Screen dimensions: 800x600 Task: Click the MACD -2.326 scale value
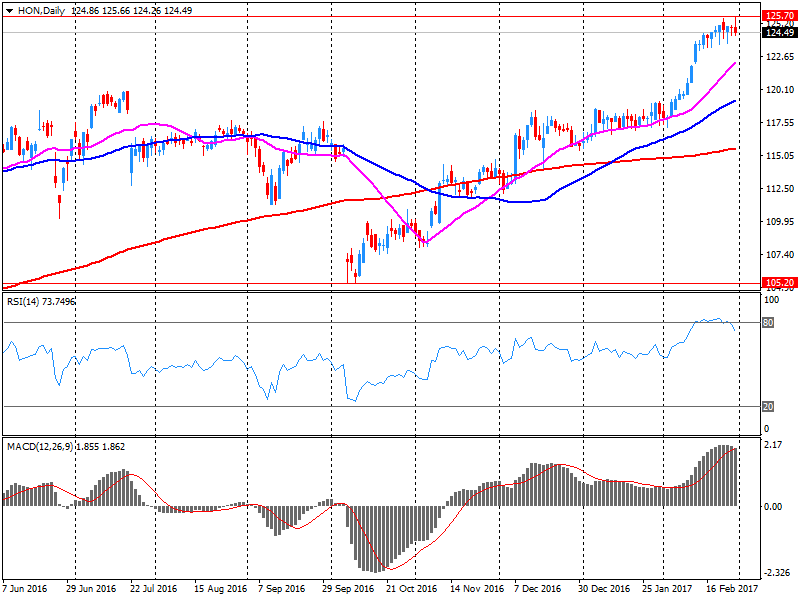click(776, 573)
